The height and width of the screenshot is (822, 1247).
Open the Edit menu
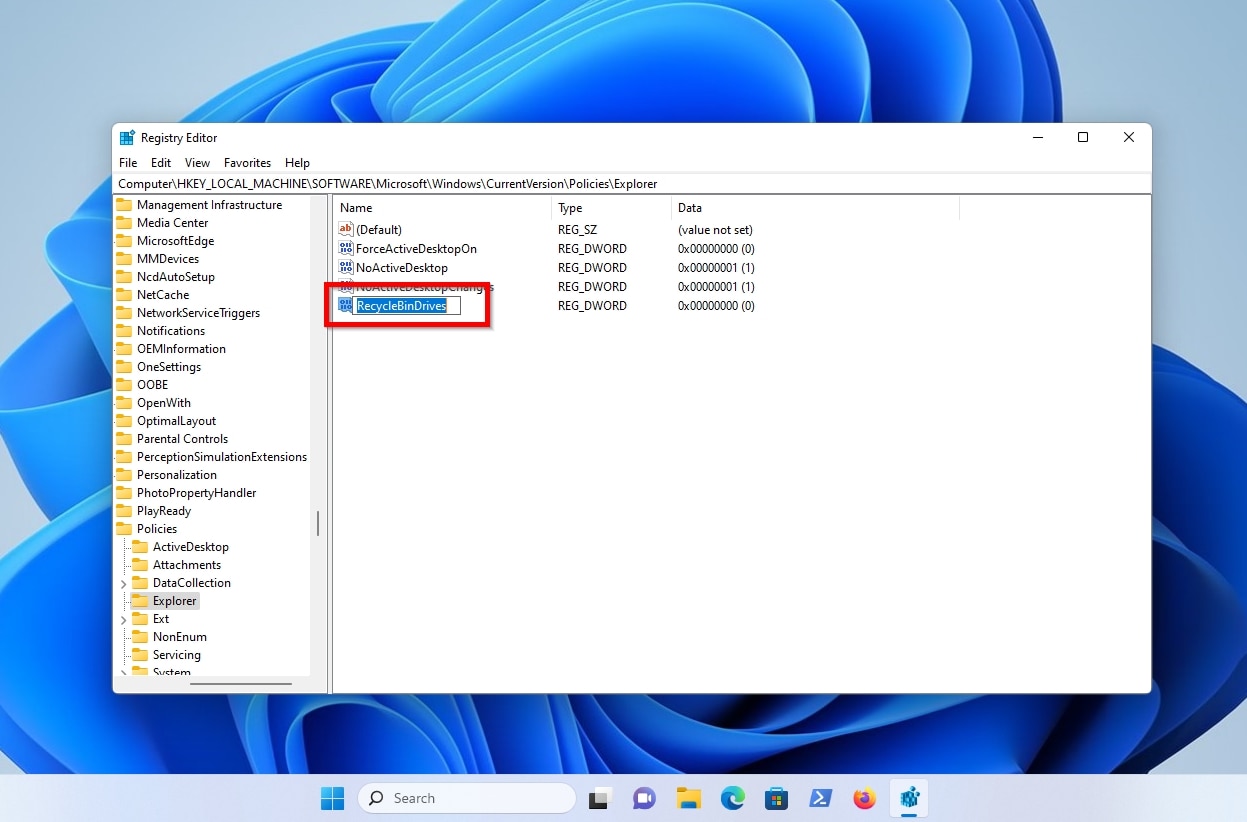pyautogui.click(x=160, y=162)
